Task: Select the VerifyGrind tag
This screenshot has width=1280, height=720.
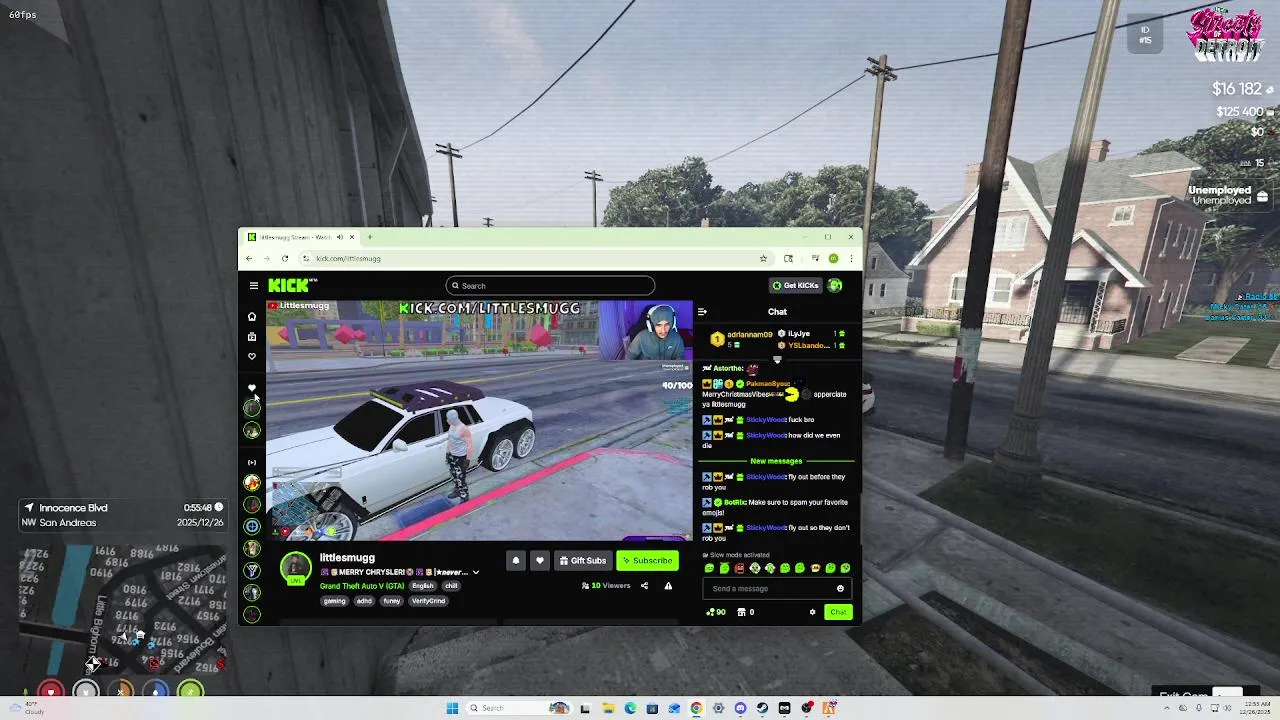Action: tap(428, 601)
